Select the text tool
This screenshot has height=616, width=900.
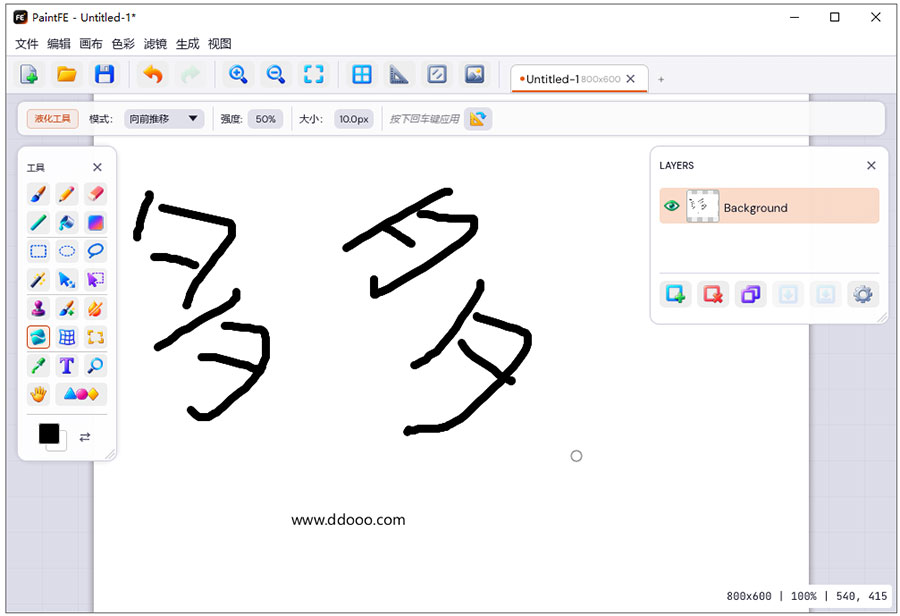[x=67, y=365]
